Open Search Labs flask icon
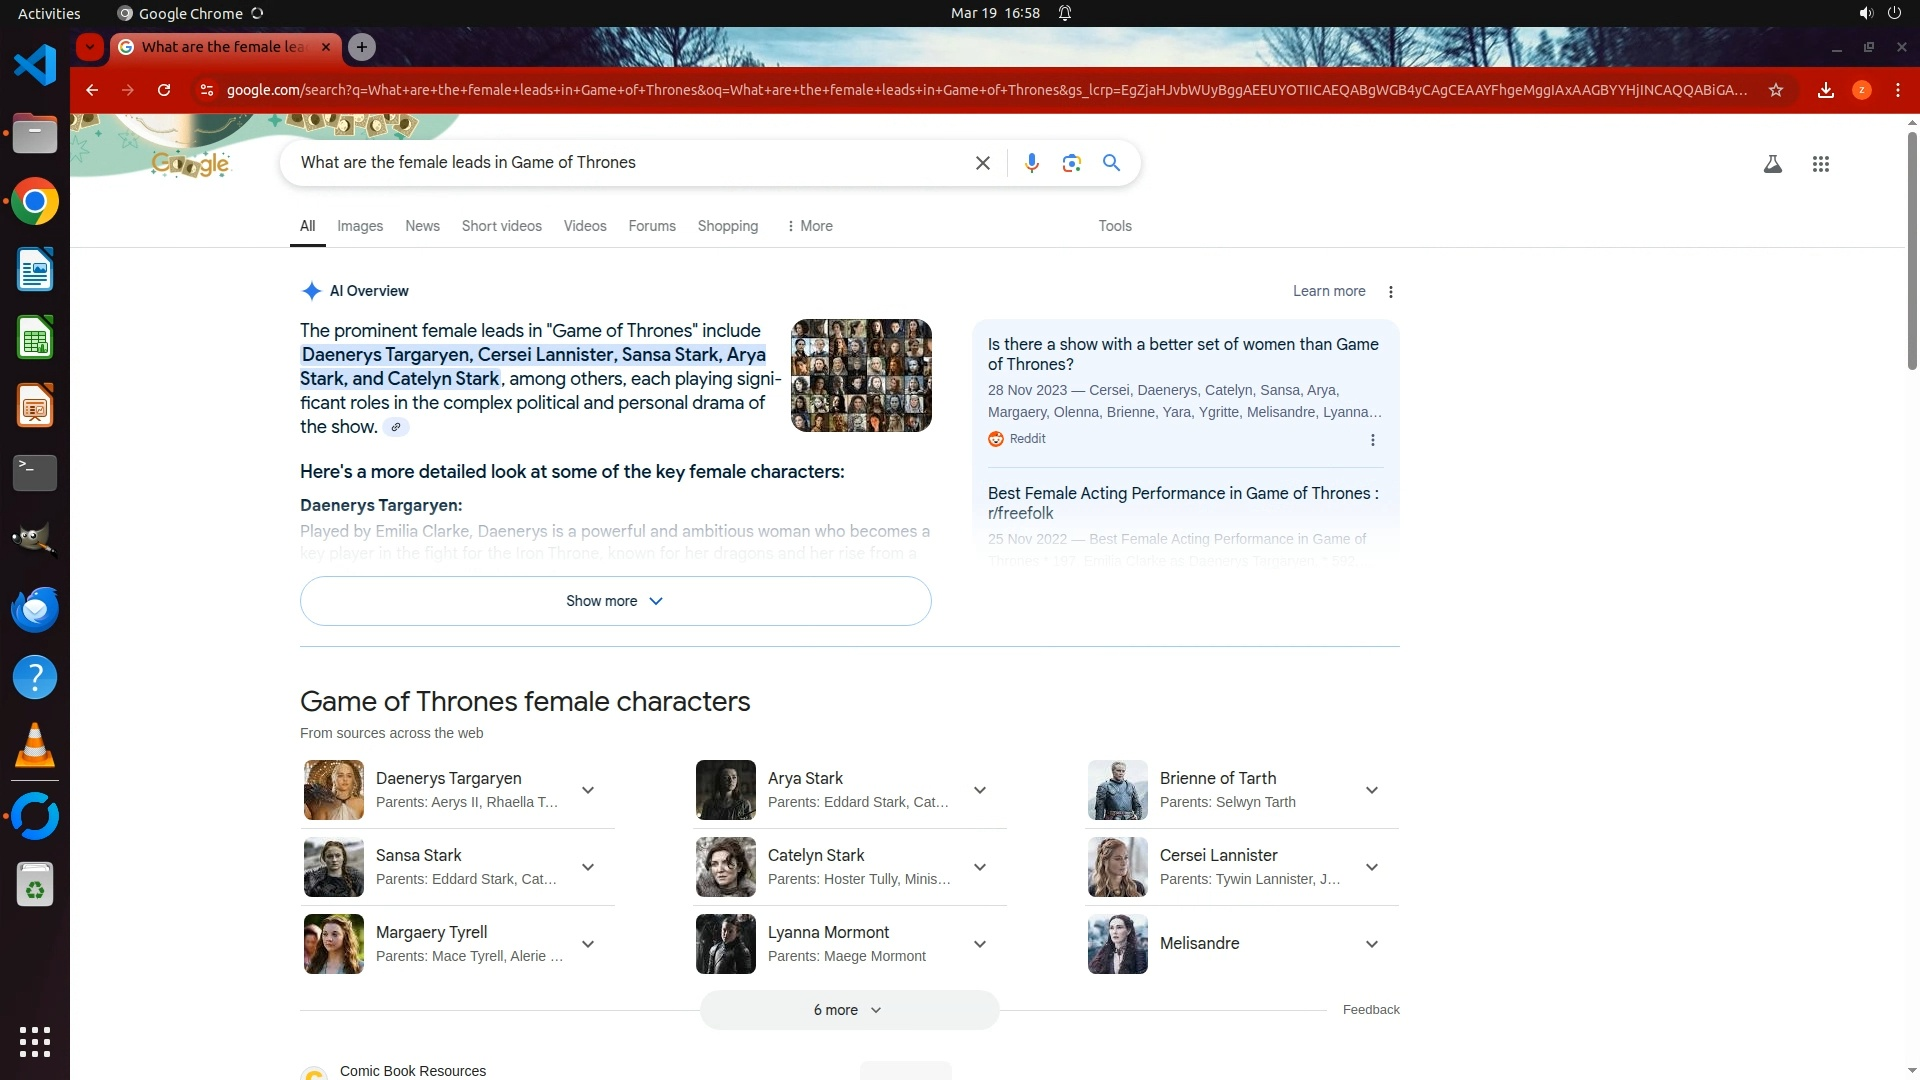Viewport: 1920px width, 1080px height. (x=1772, y=164)
